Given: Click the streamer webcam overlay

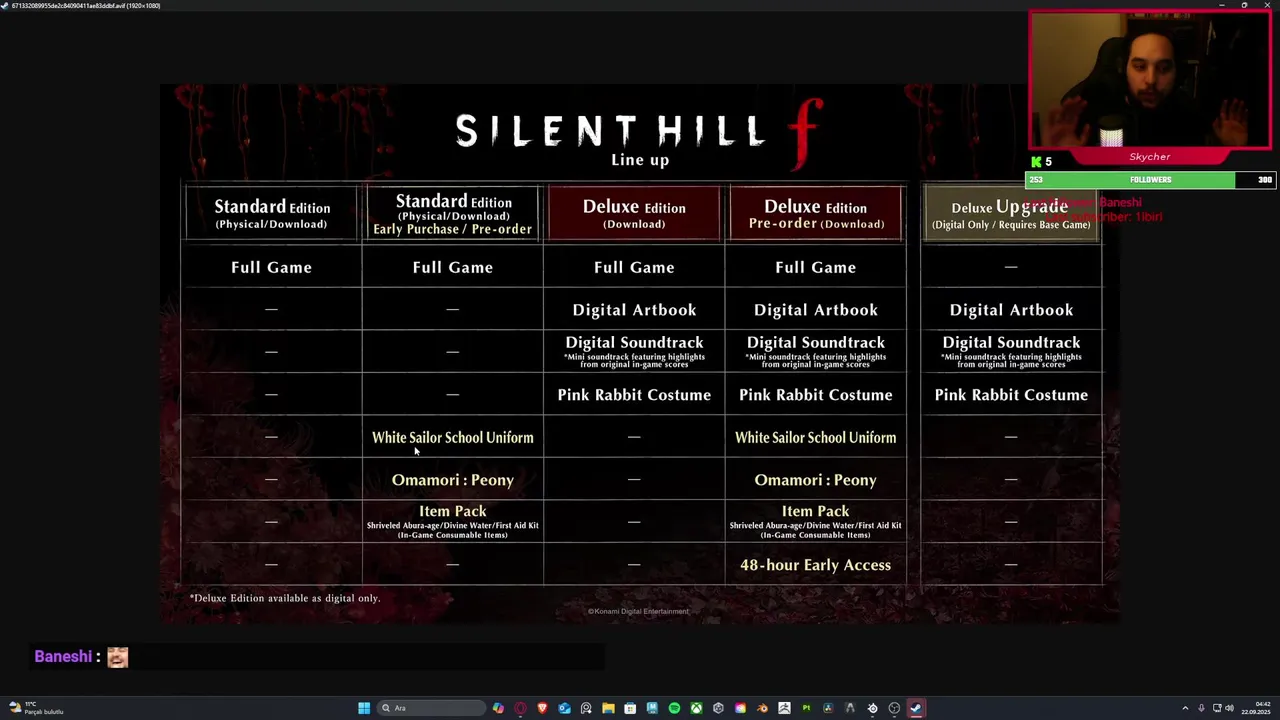Looking at the screenshot, I should pyautogui.click(x=1150, y=80).
